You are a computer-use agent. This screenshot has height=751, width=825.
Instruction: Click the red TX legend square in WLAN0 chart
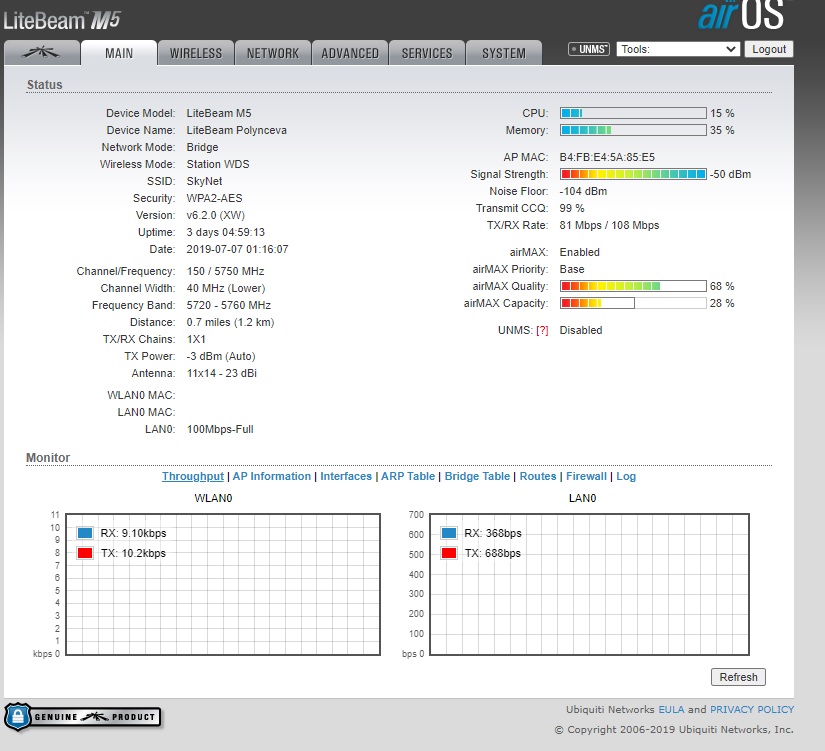85,553
